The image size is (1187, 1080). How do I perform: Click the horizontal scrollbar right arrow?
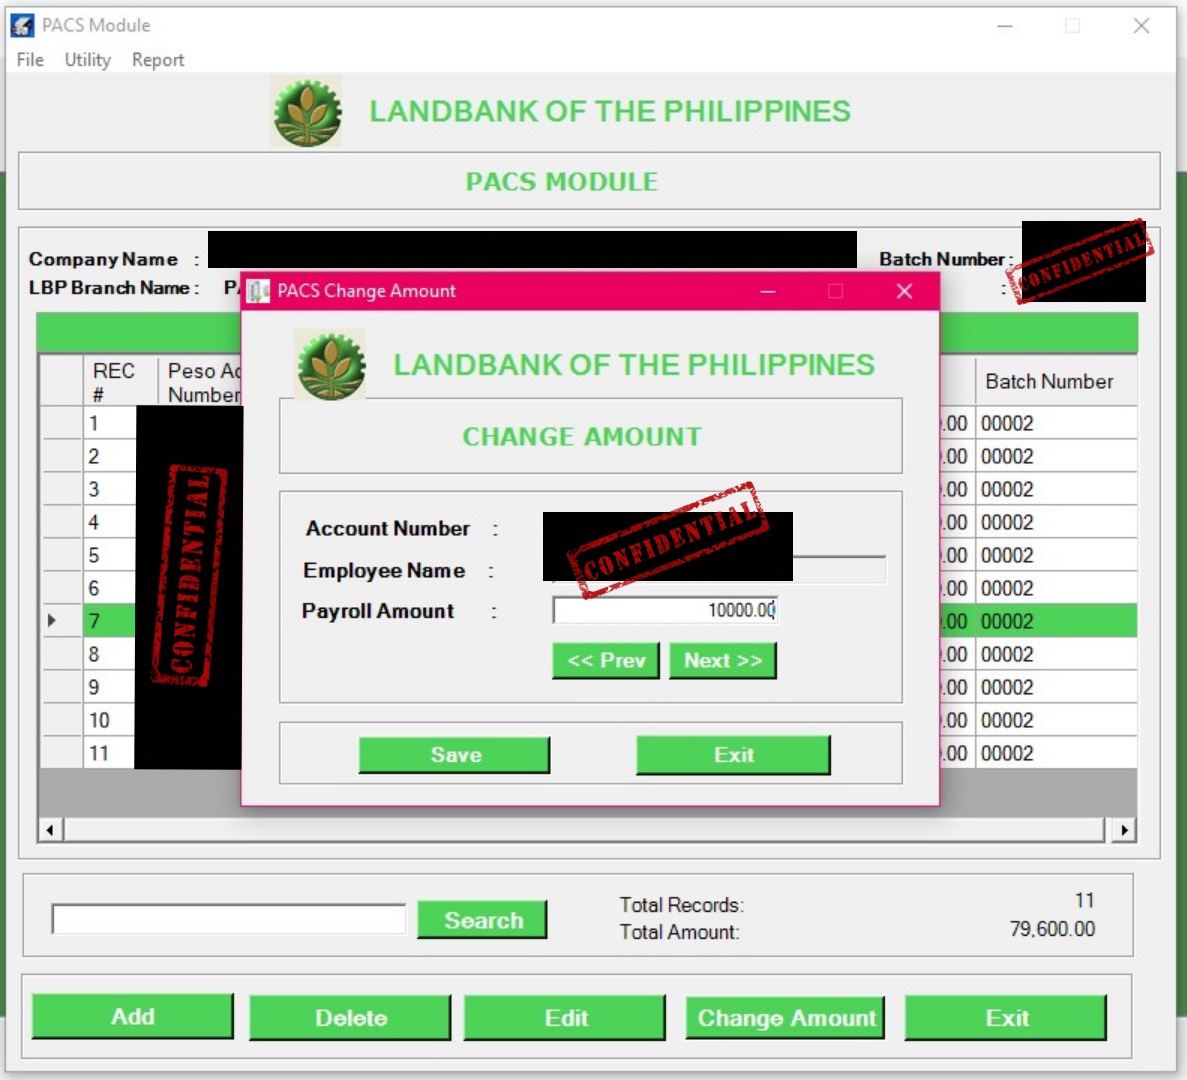(x=1124, y=830)
